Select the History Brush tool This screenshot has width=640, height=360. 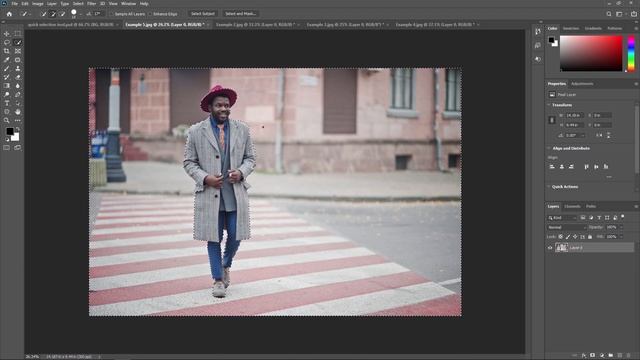[x=7, y=77]
